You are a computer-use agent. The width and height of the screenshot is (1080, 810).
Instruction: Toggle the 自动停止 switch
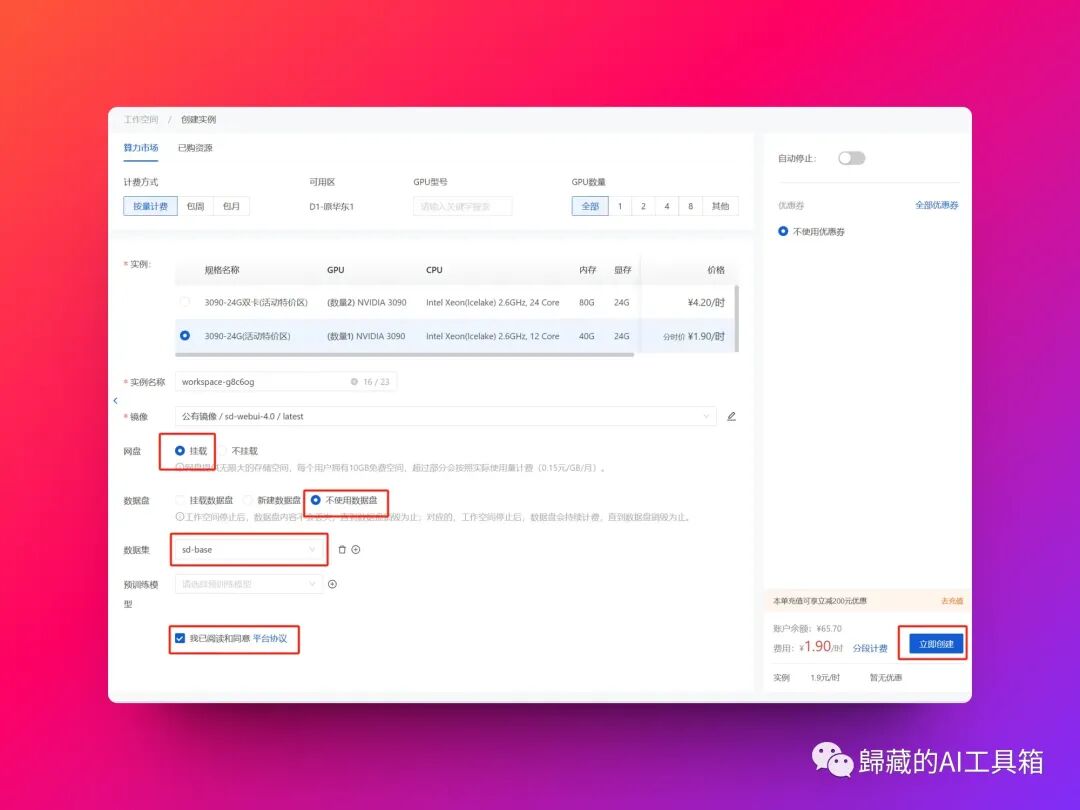pos(851,158)
